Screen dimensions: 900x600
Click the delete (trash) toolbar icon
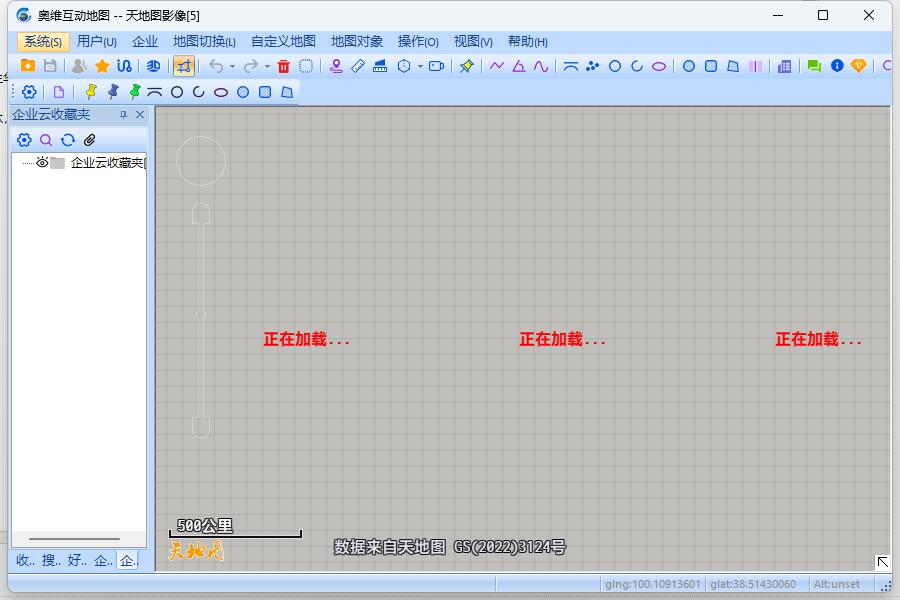(x=285, y=66)
